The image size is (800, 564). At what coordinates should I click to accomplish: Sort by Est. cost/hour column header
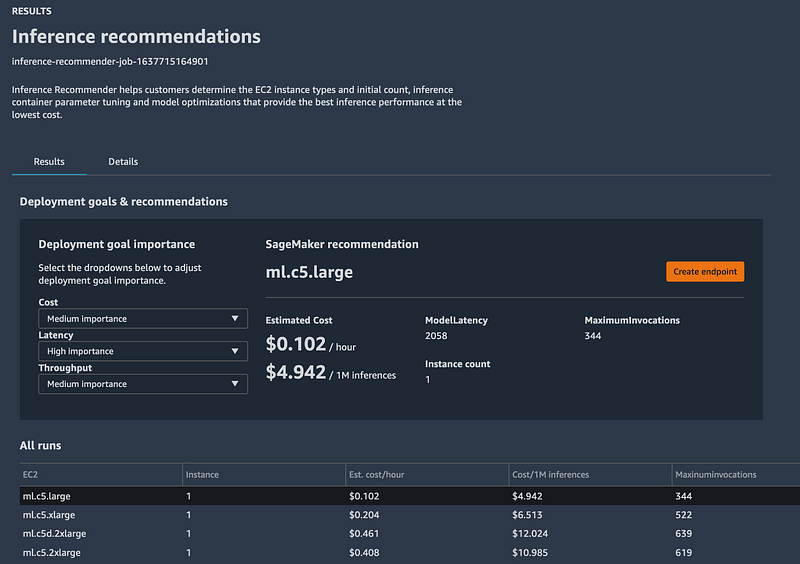click(378, 474)
